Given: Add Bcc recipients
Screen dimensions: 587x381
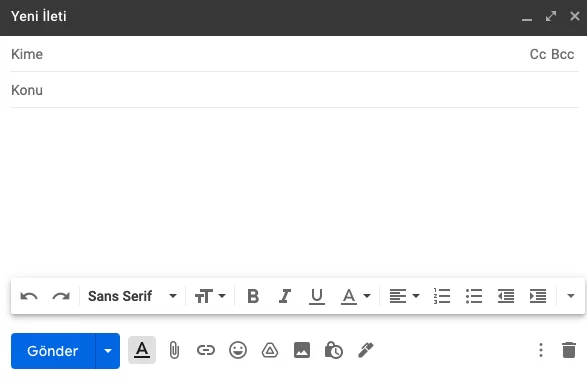Looking at the screenshot, I should (x=563, y=54).
